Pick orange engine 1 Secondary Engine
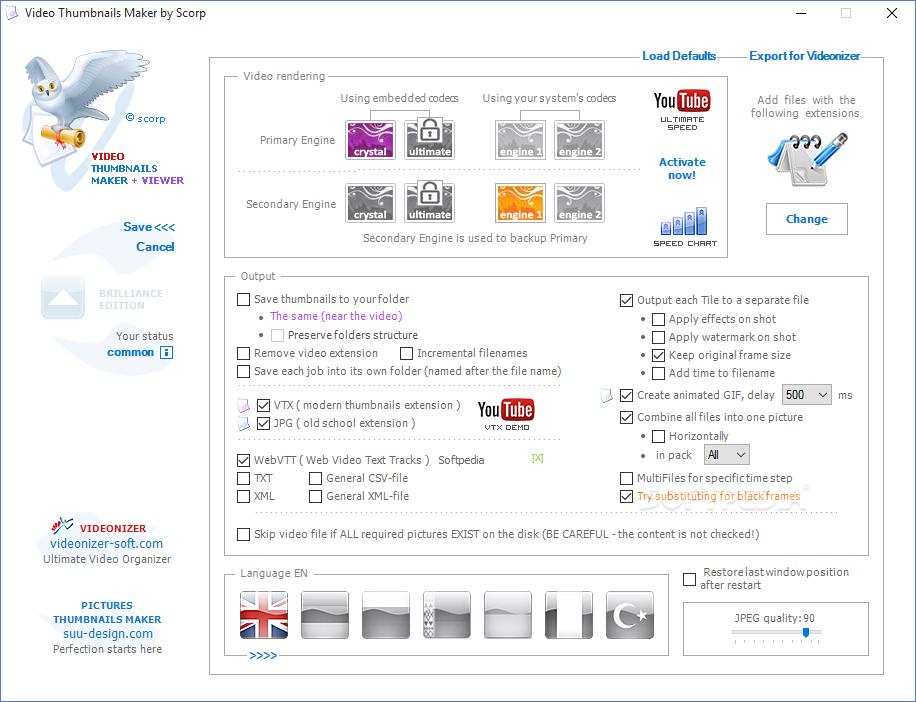 [520, 203]
